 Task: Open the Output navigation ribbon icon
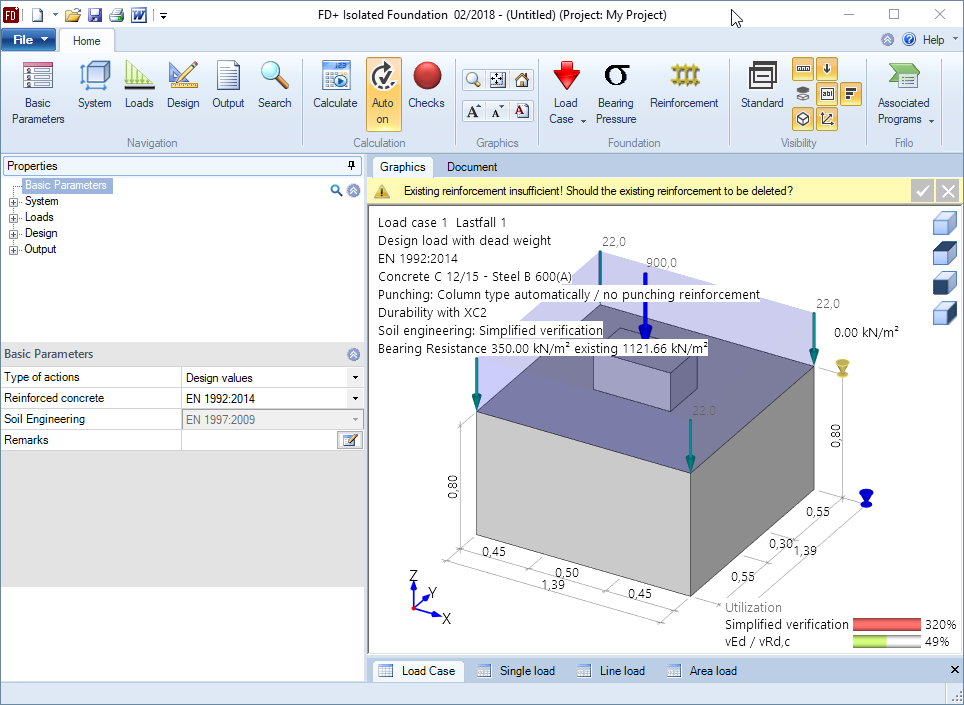228,86
